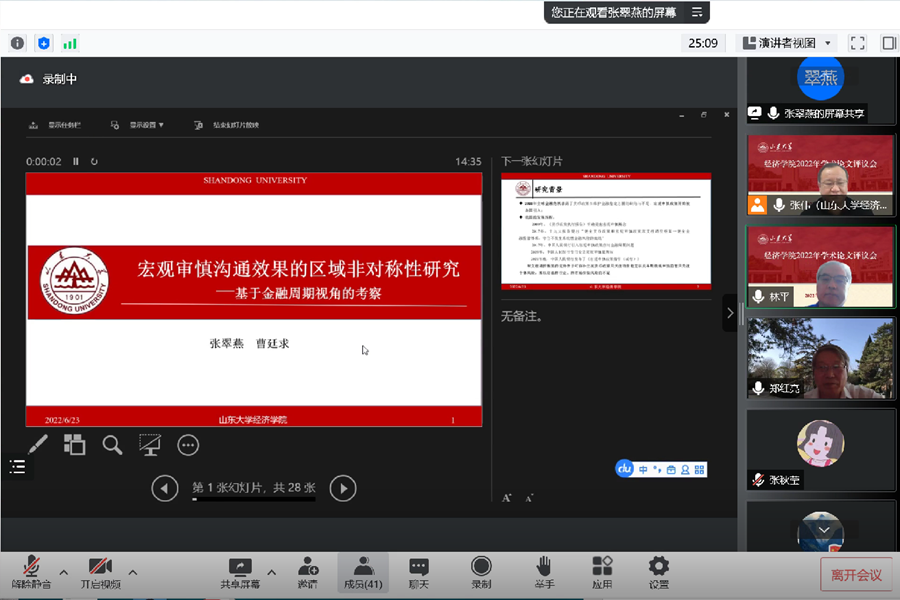
Task: Turn on the camera (开启视频)
Action: 100,573
